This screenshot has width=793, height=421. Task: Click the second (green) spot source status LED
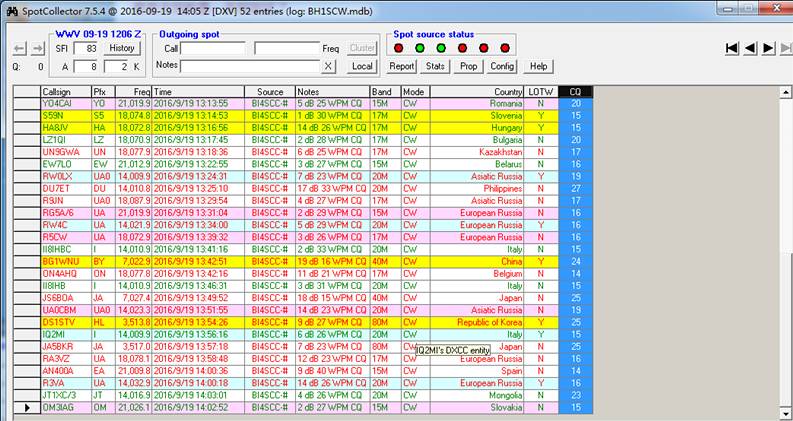419,48
